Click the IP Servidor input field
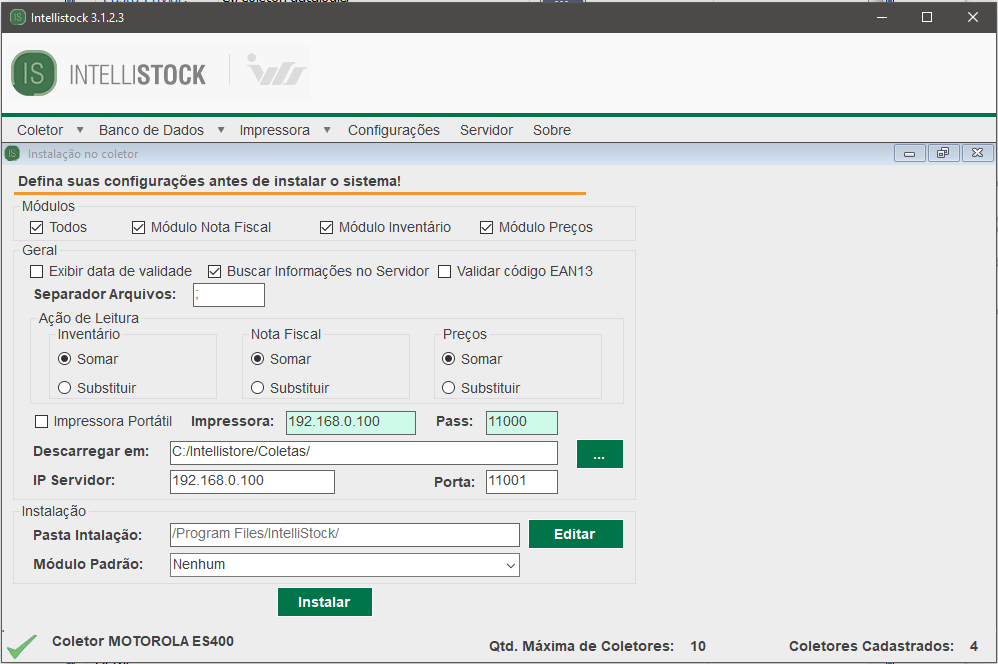 [x=252, y=481]
